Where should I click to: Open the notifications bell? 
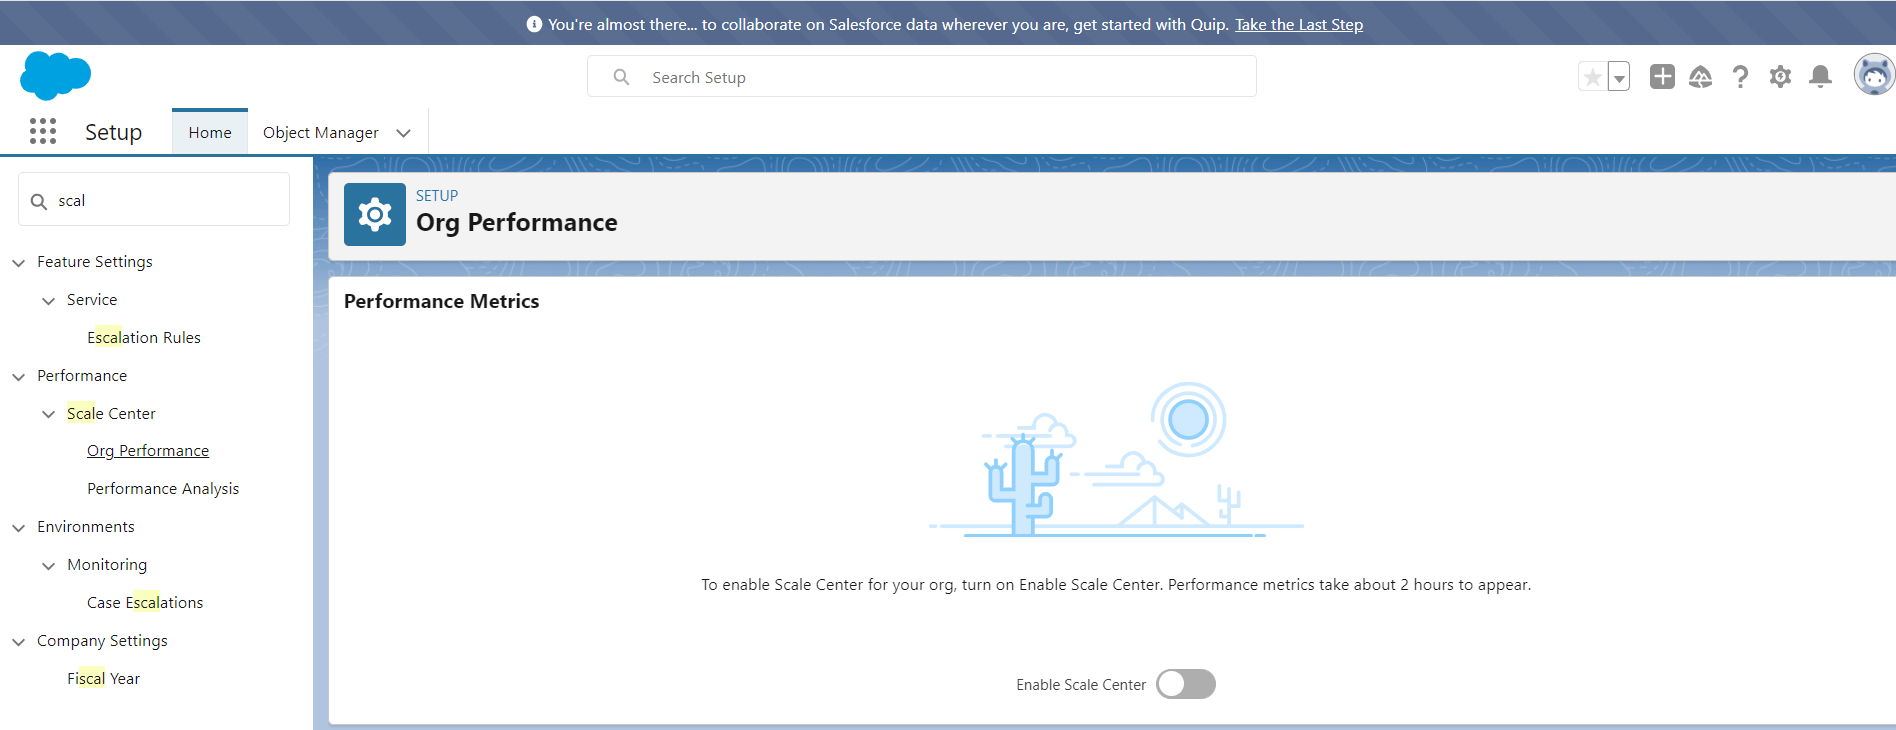1820,77
